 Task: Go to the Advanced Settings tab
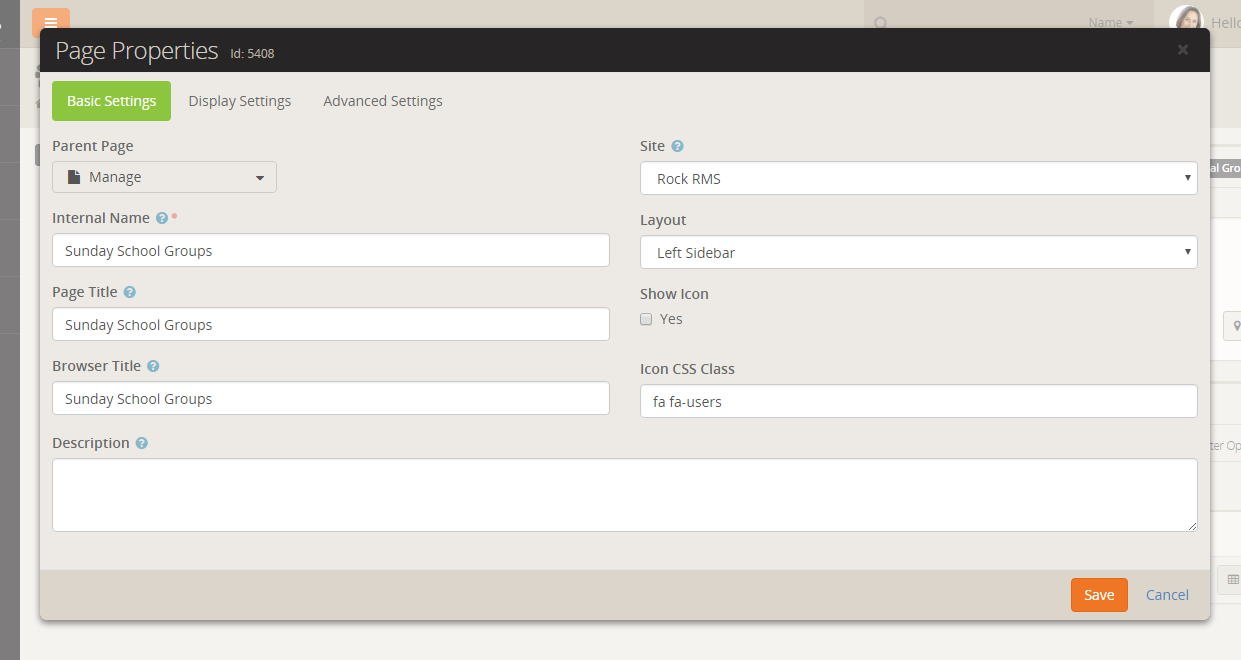point(383,101)
